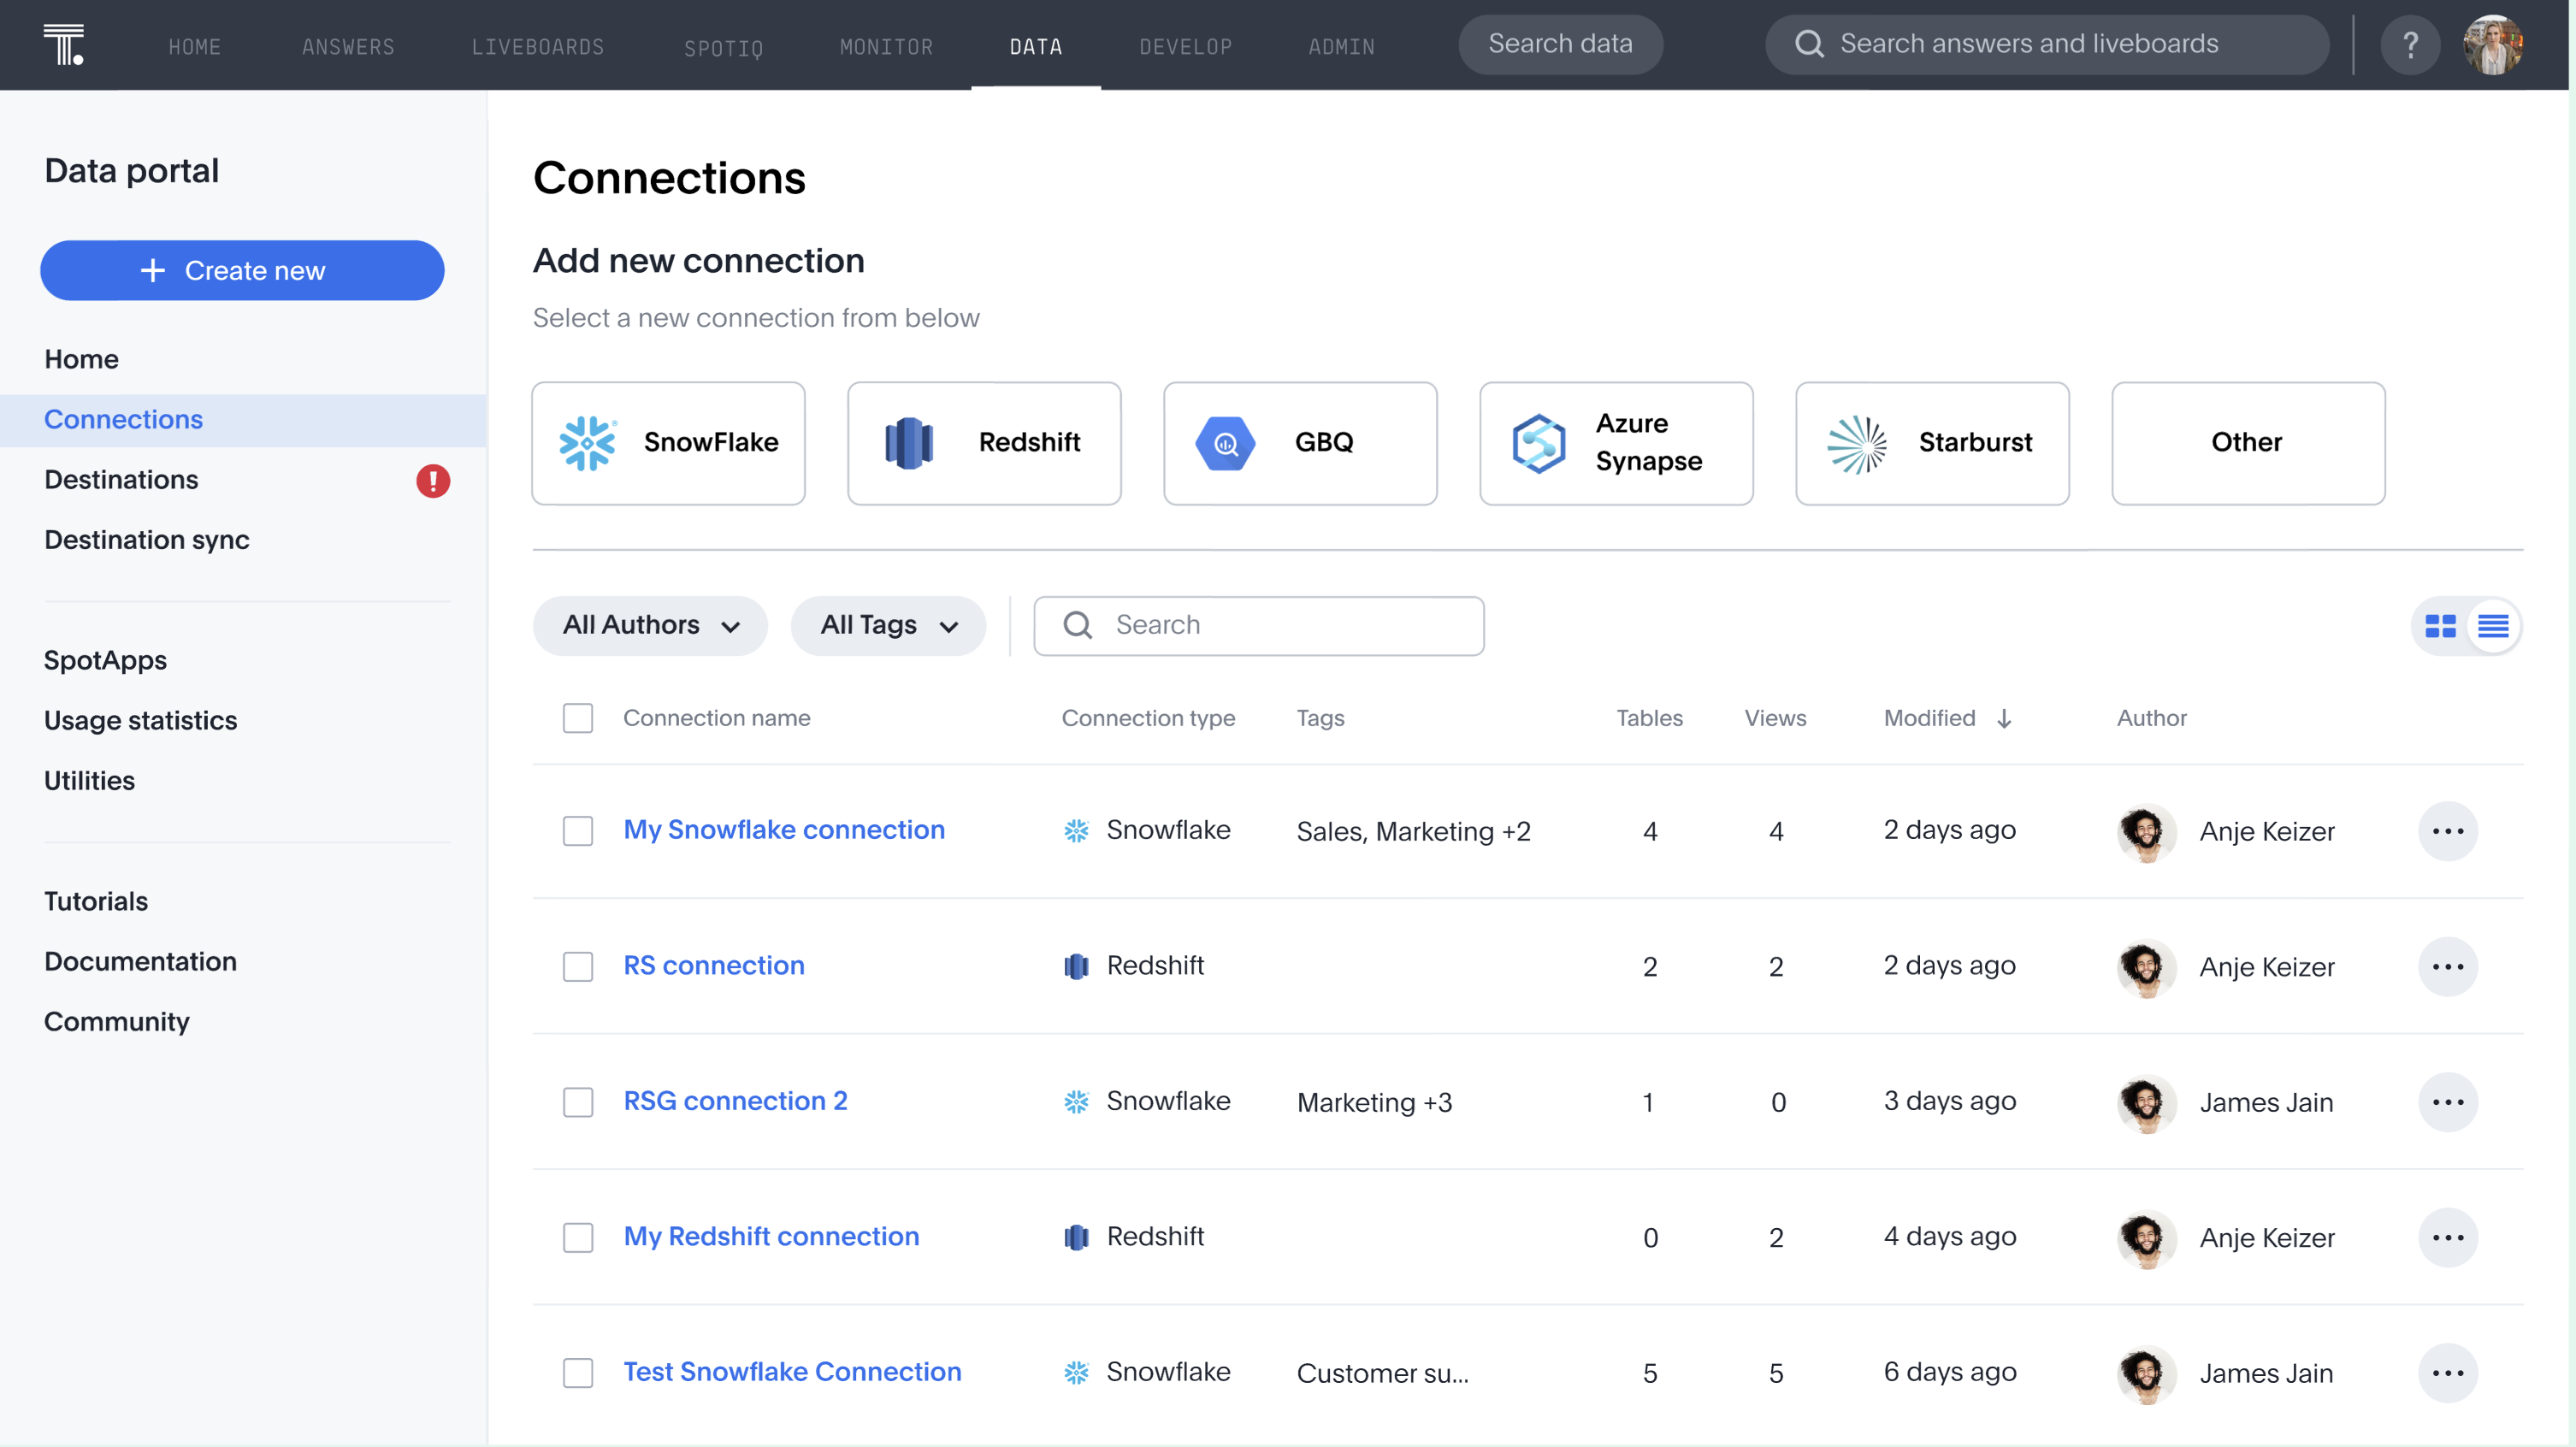Click the Tables column header
This screenshot has height=1447, width=2576.
(1649, 719)
